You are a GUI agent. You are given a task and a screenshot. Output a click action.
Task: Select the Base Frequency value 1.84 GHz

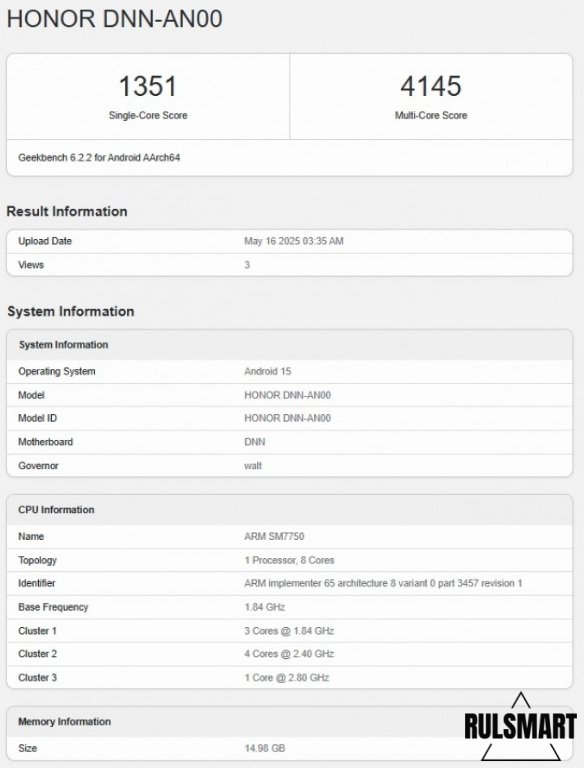[x=265, y=607]
